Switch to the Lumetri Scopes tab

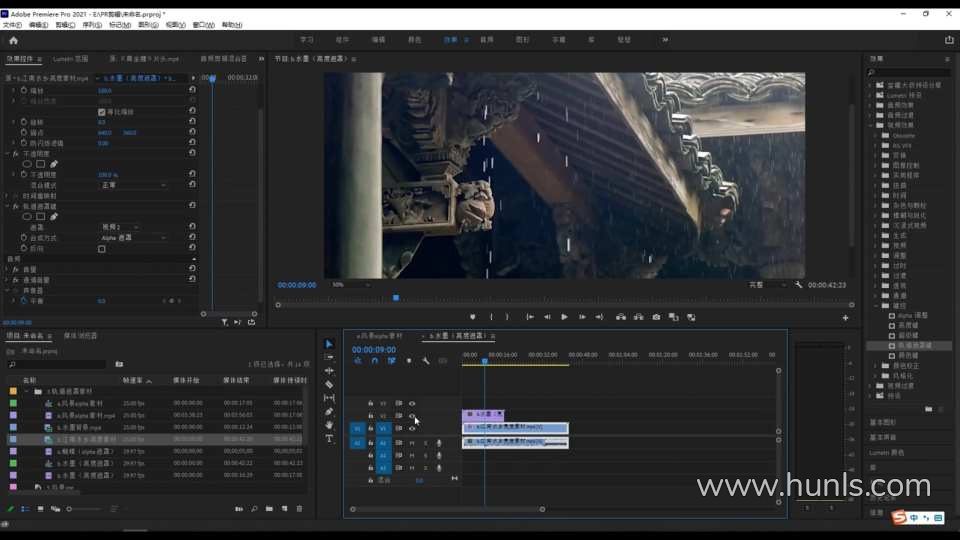(70, 59)
